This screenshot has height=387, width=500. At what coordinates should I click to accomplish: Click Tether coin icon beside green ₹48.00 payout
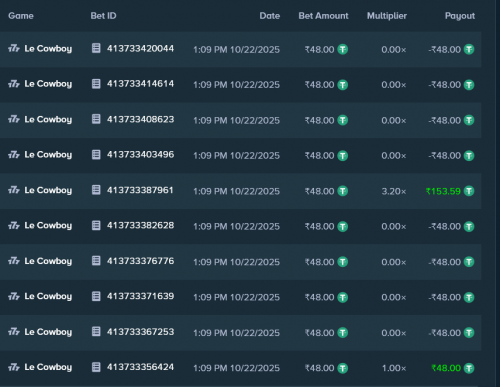coord(469,368)
